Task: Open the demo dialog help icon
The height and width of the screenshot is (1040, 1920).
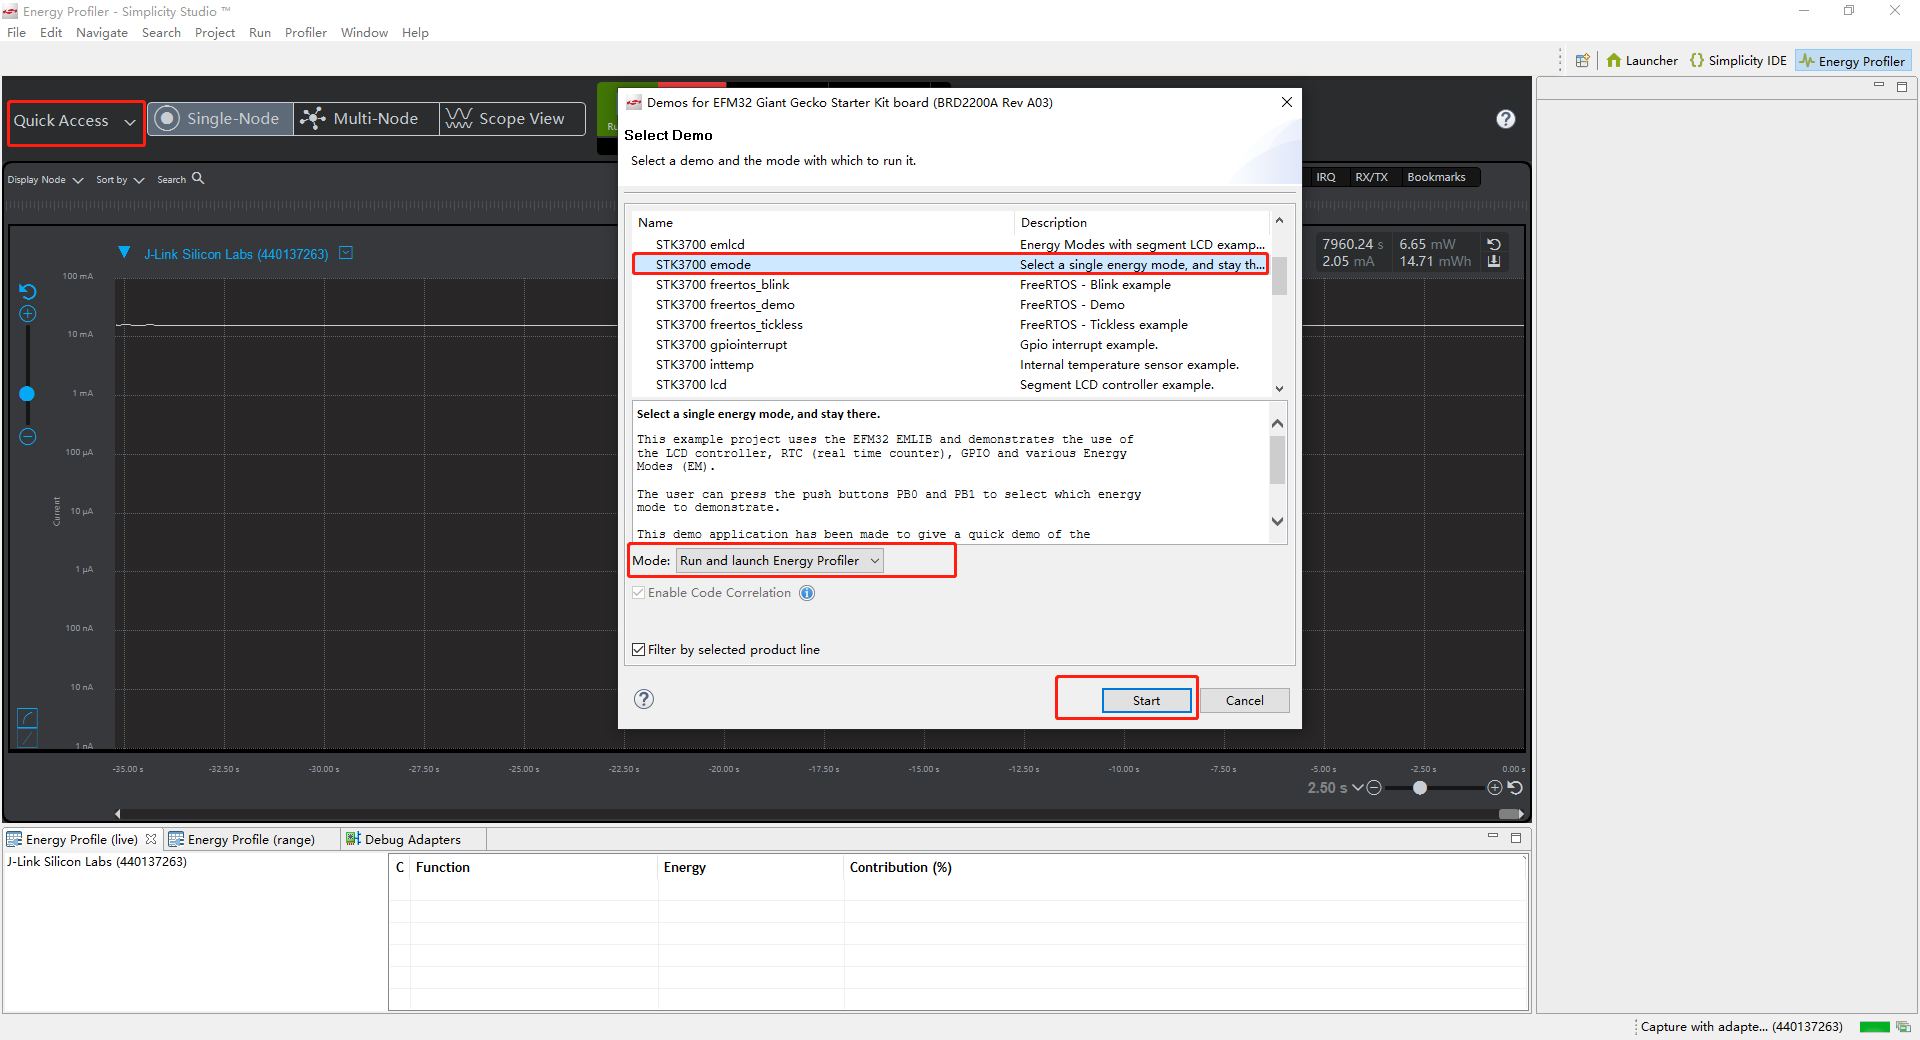Action: pyautogui.click(x=644, y=700)
